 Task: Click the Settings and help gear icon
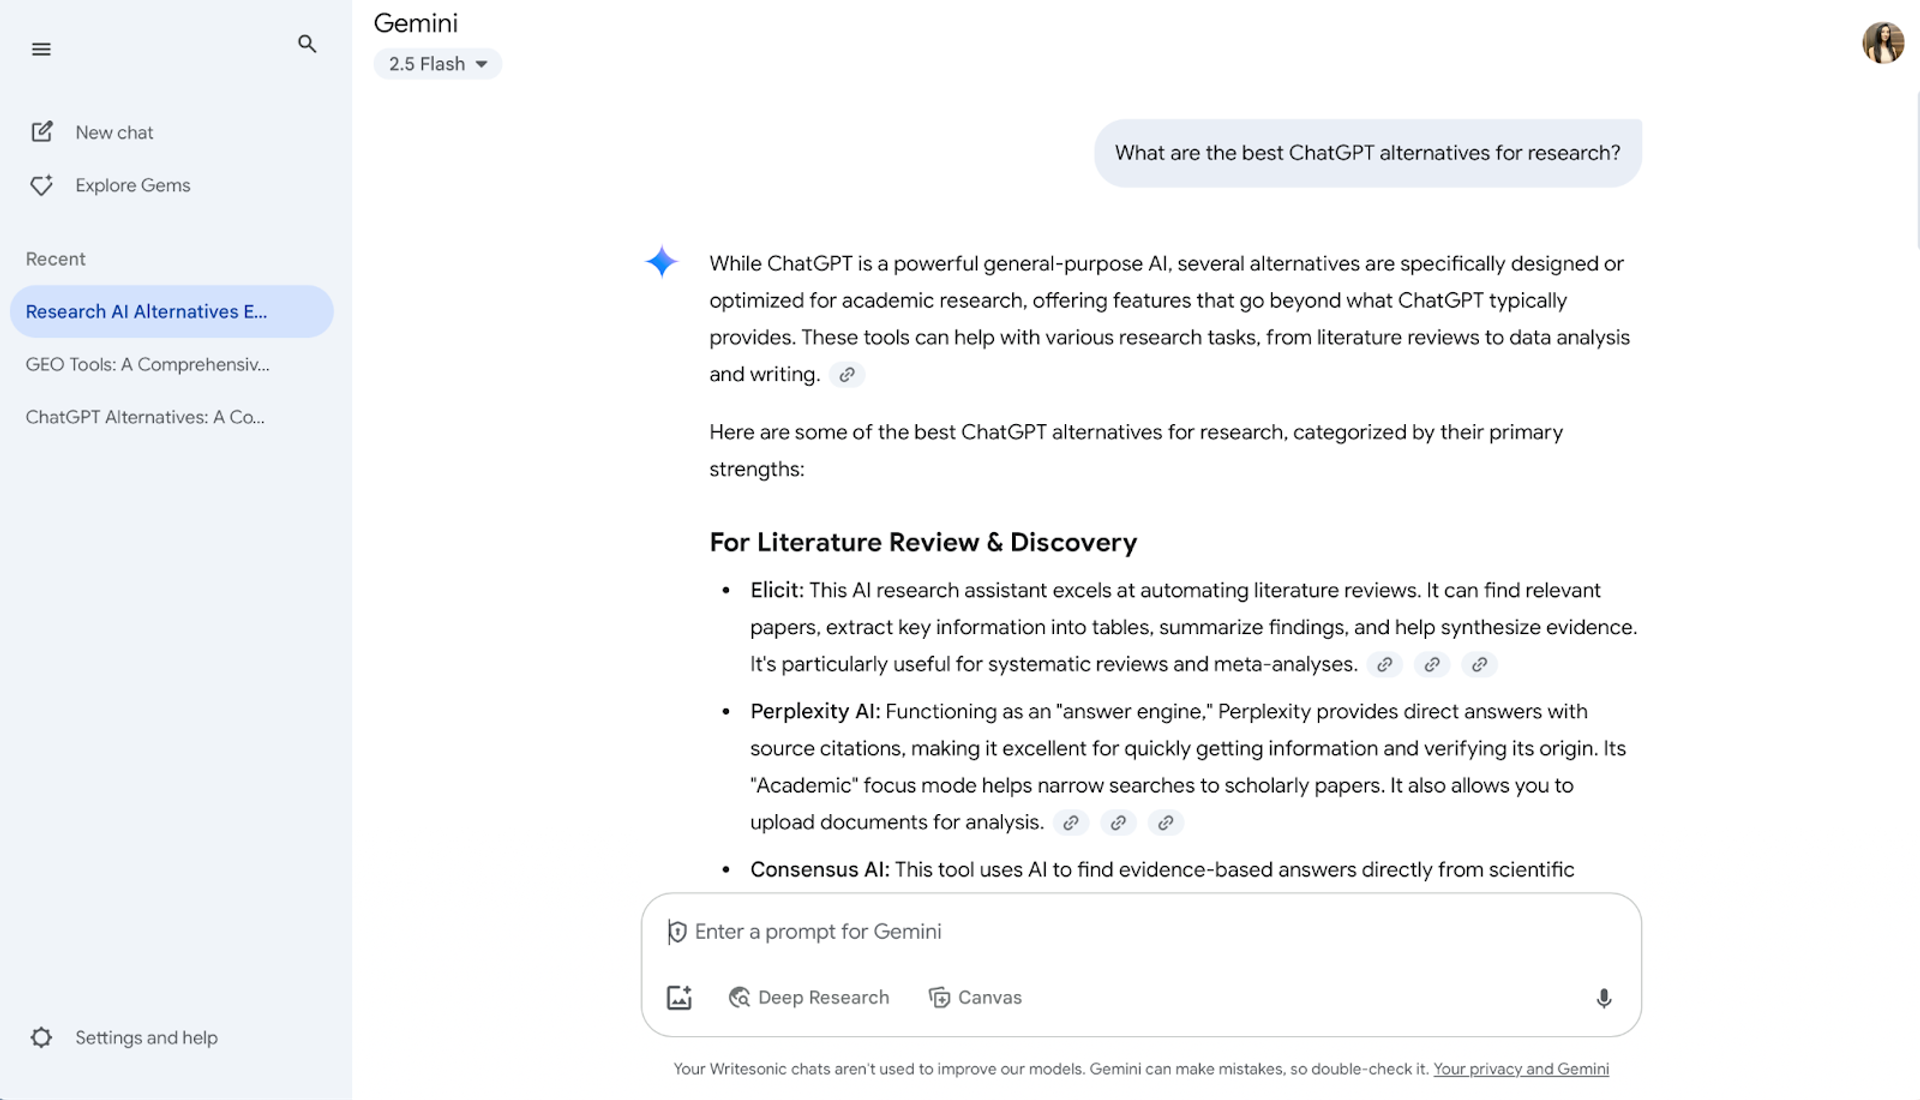point(41,1038)
